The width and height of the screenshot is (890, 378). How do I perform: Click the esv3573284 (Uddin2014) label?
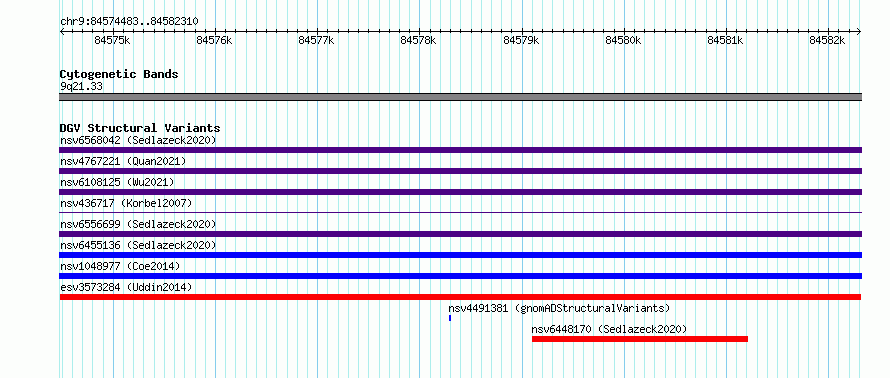pyautogui.click(x=126, y=287)
